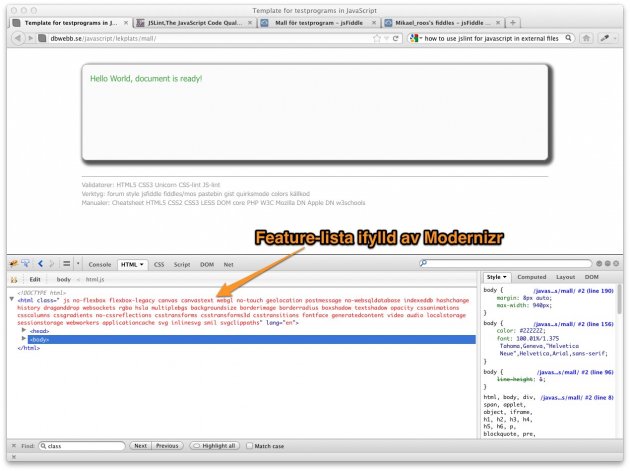Close the Mall för testprogram jsFiddle tab
Screen dimensions: 630x471
[x=374, y=23]
